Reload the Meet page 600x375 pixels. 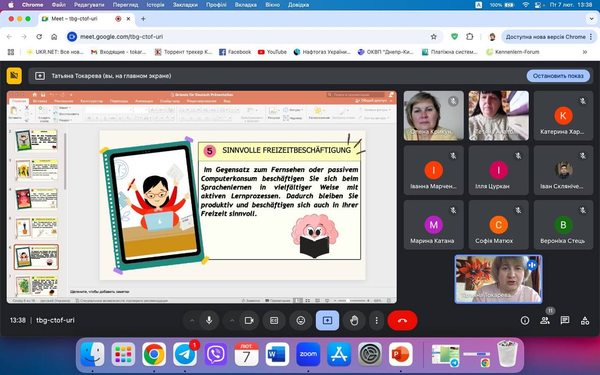[39, 37]
